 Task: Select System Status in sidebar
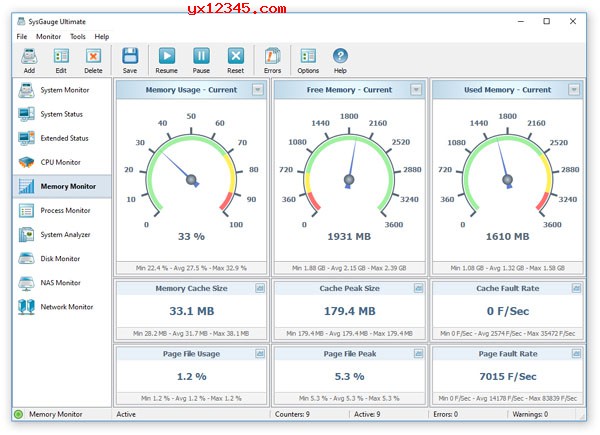pos(62,114)
